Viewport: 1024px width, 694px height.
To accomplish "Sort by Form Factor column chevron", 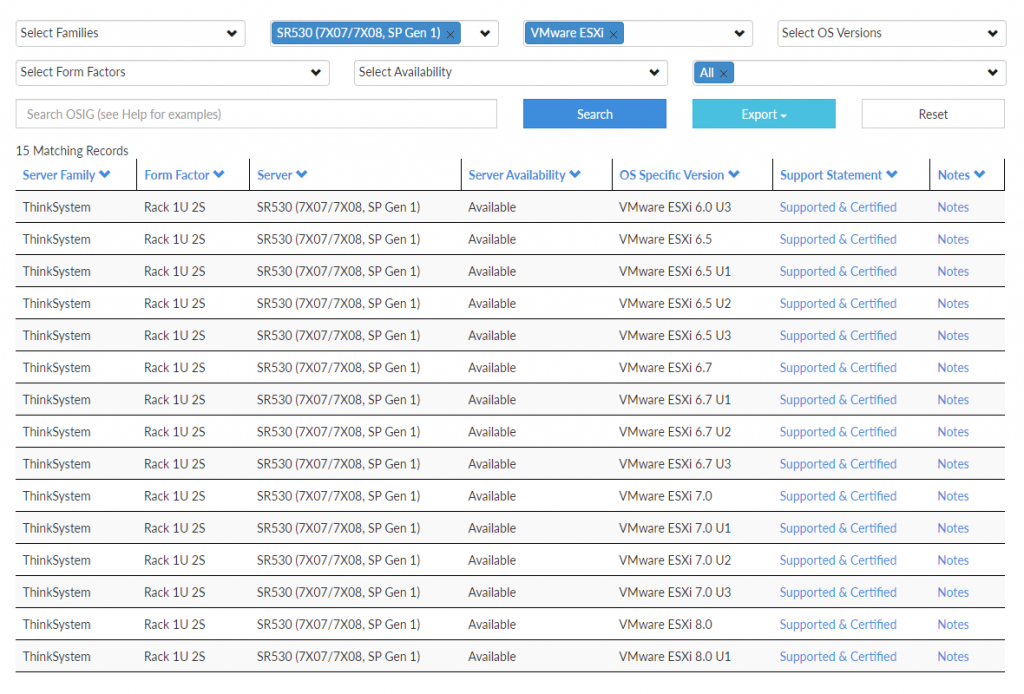I will [219, 174].
